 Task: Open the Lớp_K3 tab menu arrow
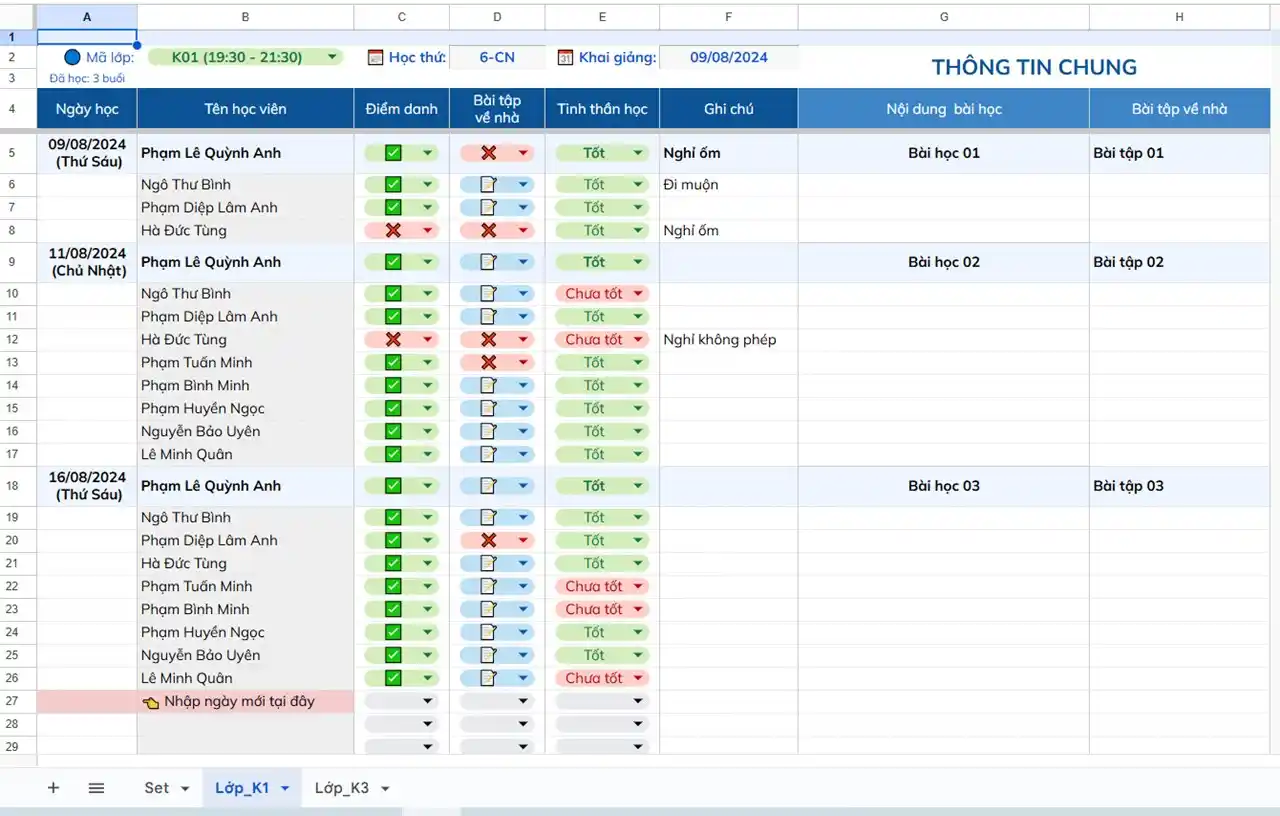(x=385, y=789)
